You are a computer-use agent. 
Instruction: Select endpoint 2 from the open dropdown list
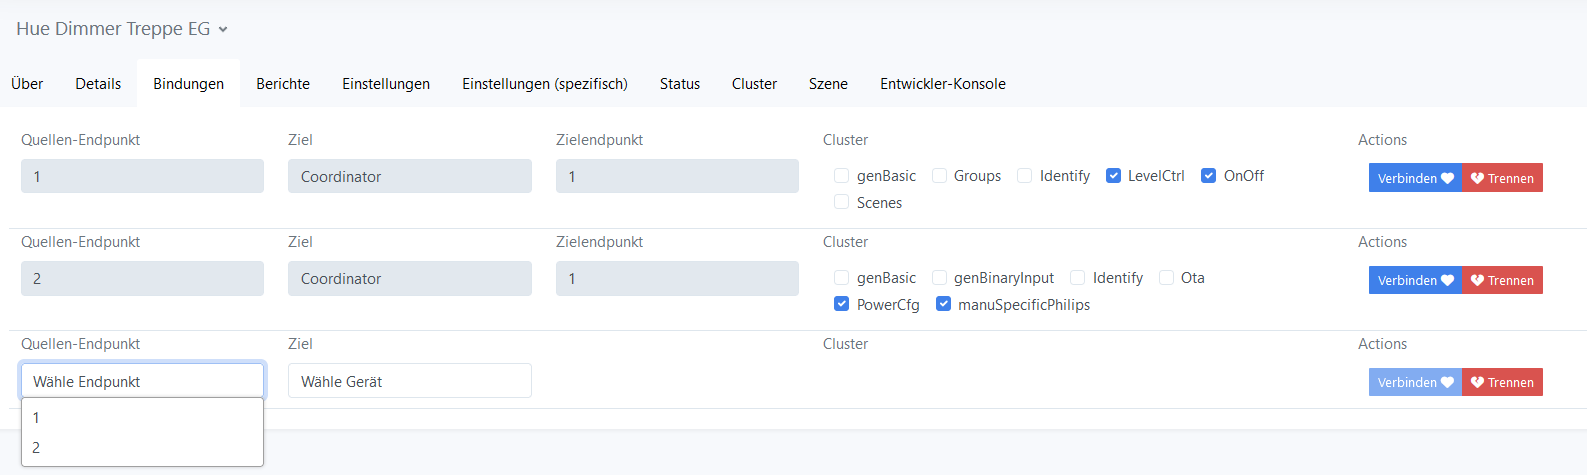tap(36, 448)
